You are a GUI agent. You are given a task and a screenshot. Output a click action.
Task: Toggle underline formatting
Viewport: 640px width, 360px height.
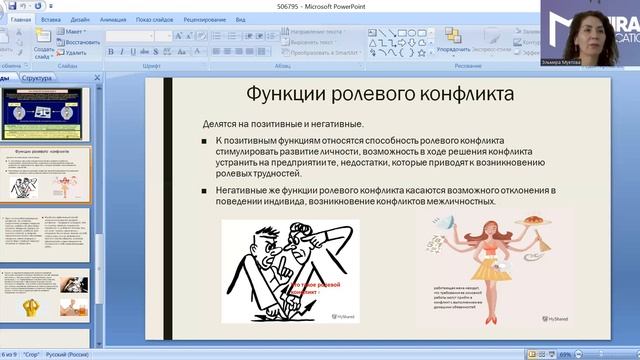(133, 51)
